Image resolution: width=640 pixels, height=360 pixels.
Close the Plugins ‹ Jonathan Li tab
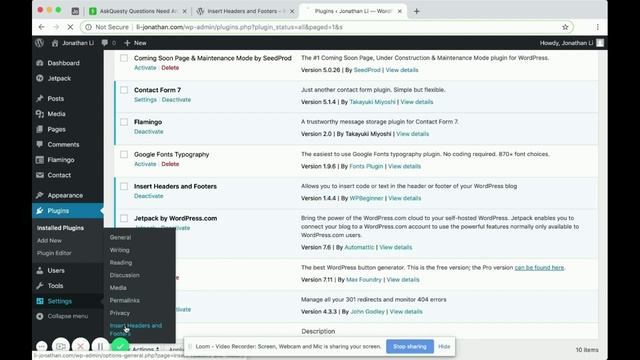coord(400,11)
